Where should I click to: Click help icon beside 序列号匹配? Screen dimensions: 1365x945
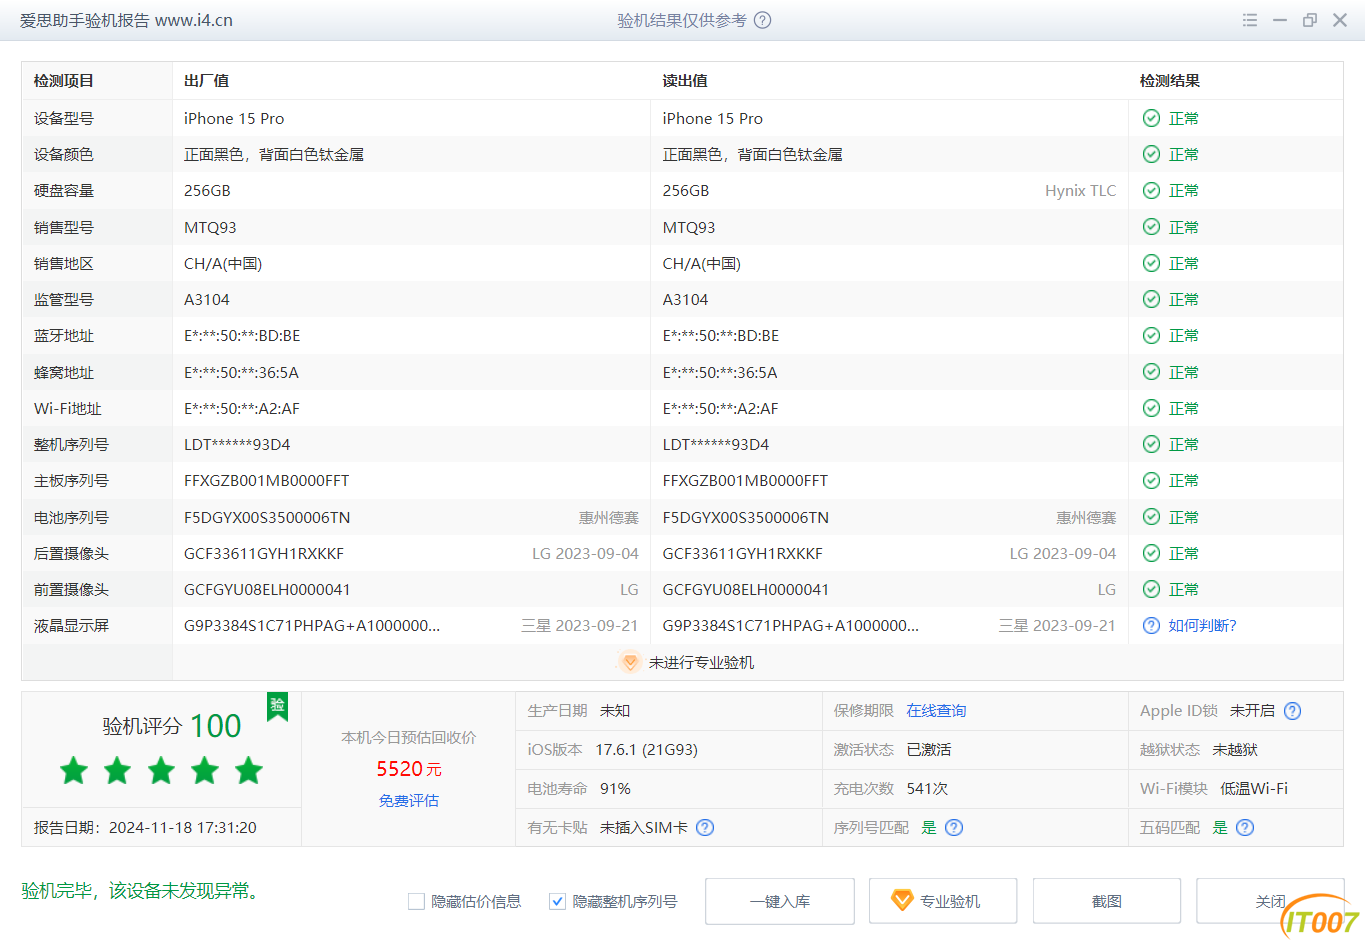click(954, 827)
